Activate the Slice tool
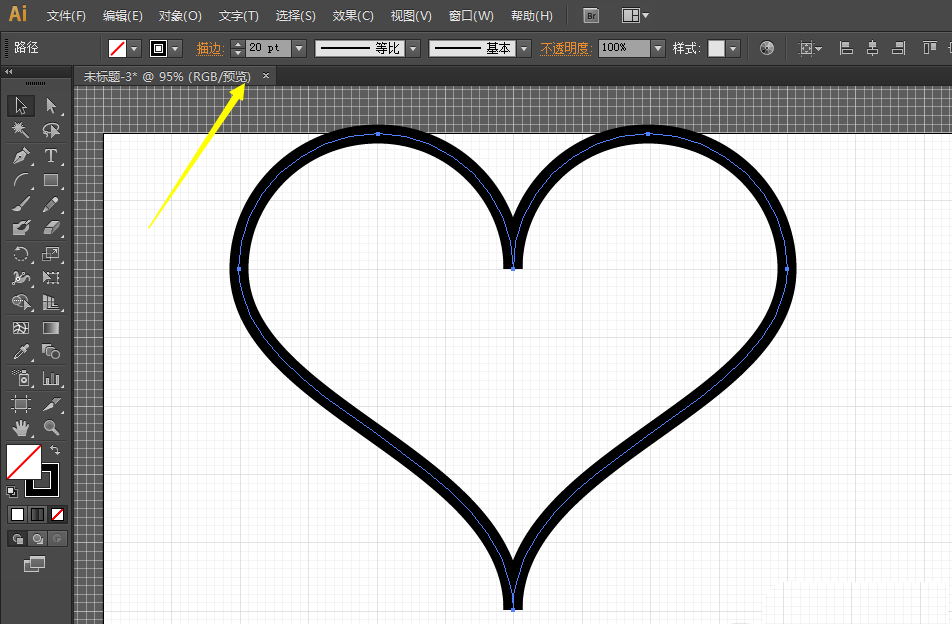 tap(51, 404)
